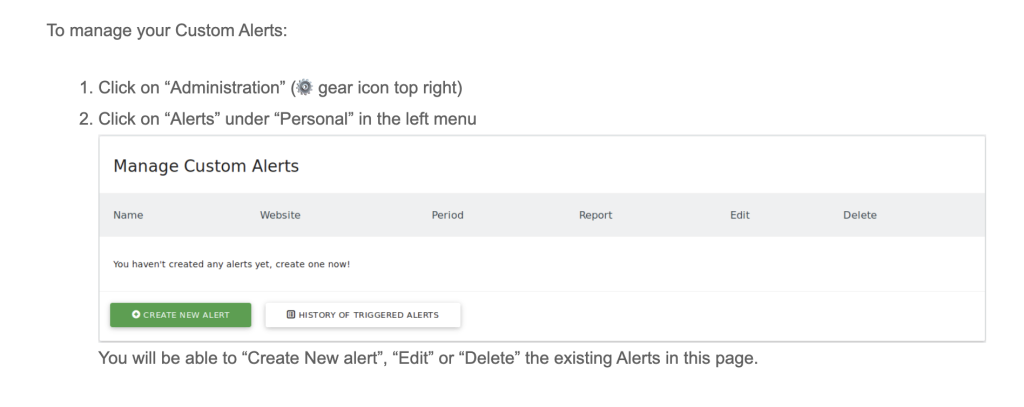Click step 1 about Administration
Screen dimensions: 1024x407
(x=280, y=88)
